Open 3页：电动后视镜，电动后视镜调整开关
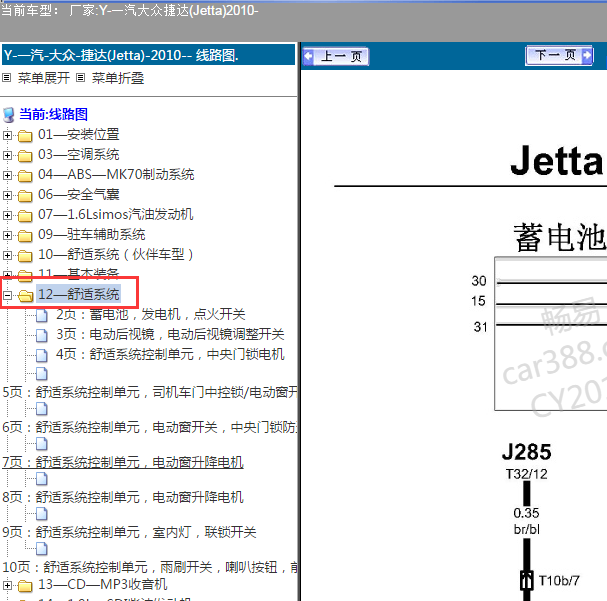607x601 pixels. point(170,334)
